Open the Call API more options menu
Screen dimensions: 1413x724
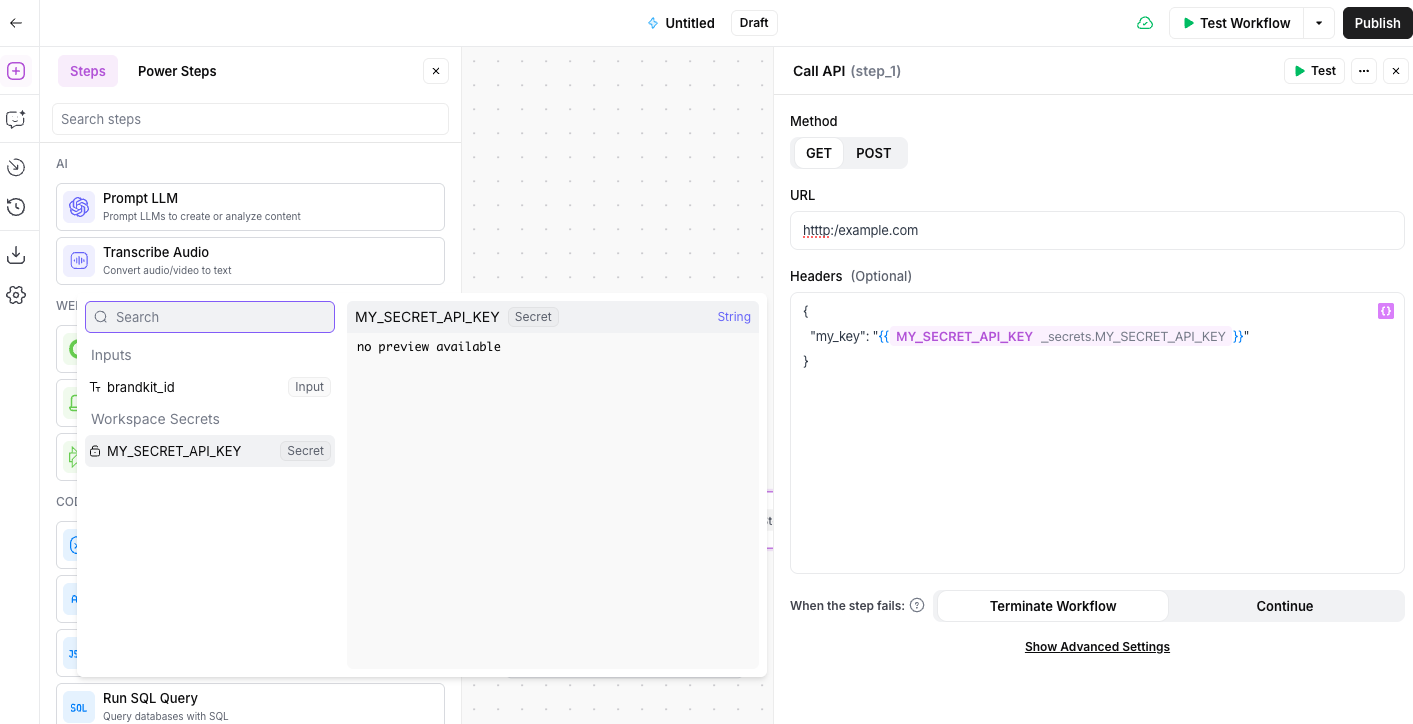[1363, 71]
